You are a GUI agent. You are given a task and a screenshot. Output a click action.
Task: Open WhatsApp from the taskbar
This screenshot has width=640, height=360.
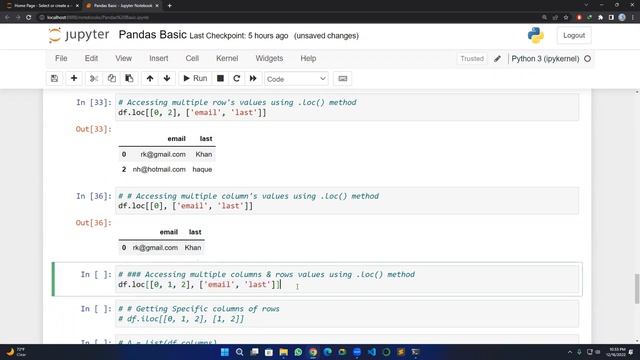[x=298, y=352]
